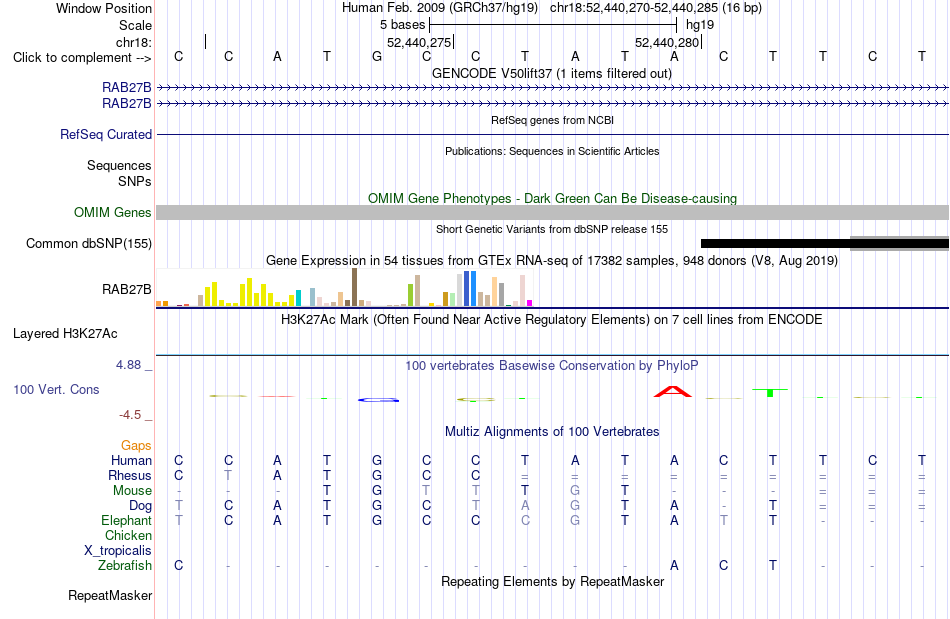Viewport: 950px width, 619px height.
Task: Click the 52,440,280 coordinate marker
Action: coord(667,42)
